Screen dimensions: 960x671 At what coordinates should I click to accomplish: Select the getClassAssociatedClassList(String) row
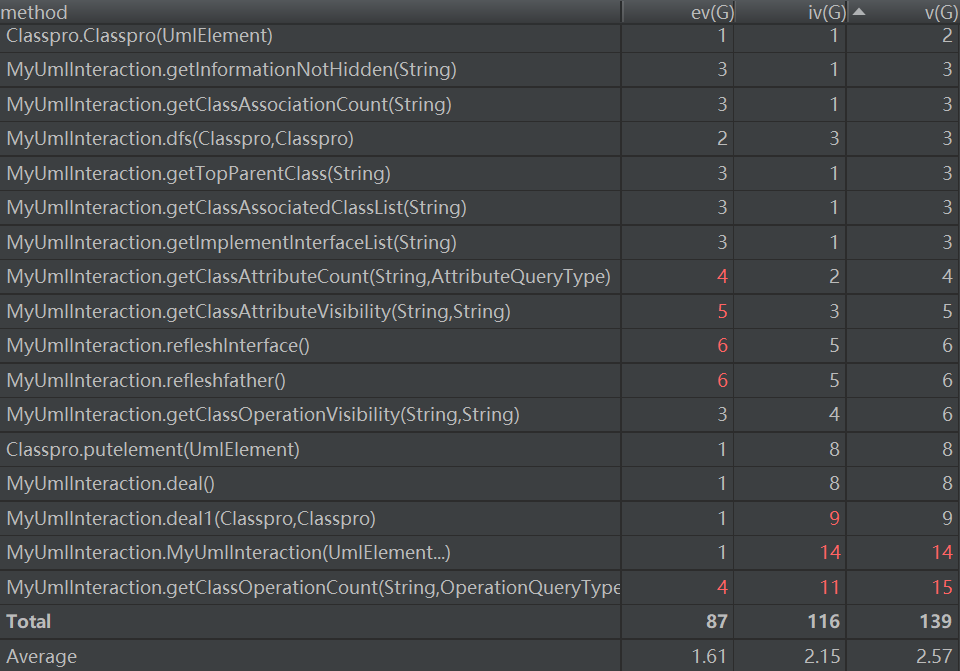point(236,208)
